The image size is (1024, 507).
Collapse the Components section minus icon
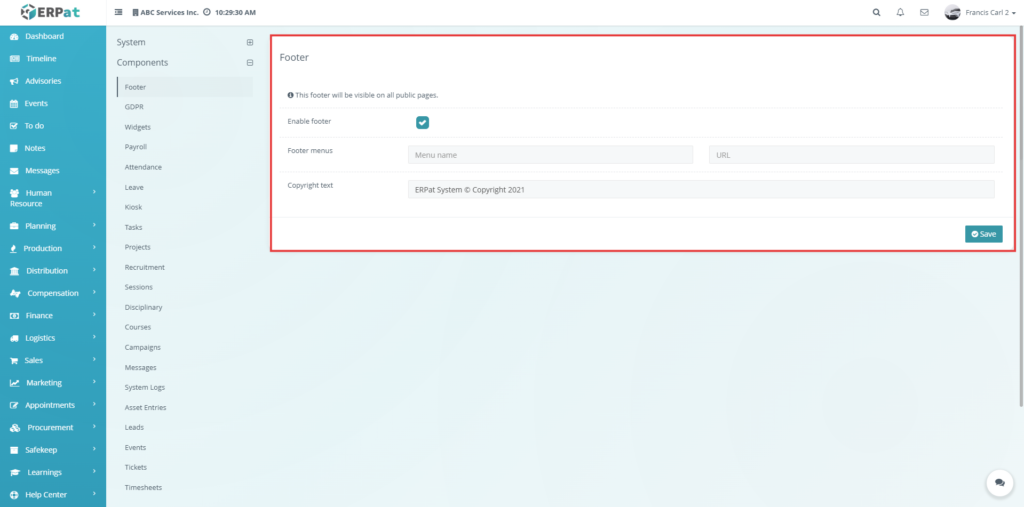click(x=249, y=63)
